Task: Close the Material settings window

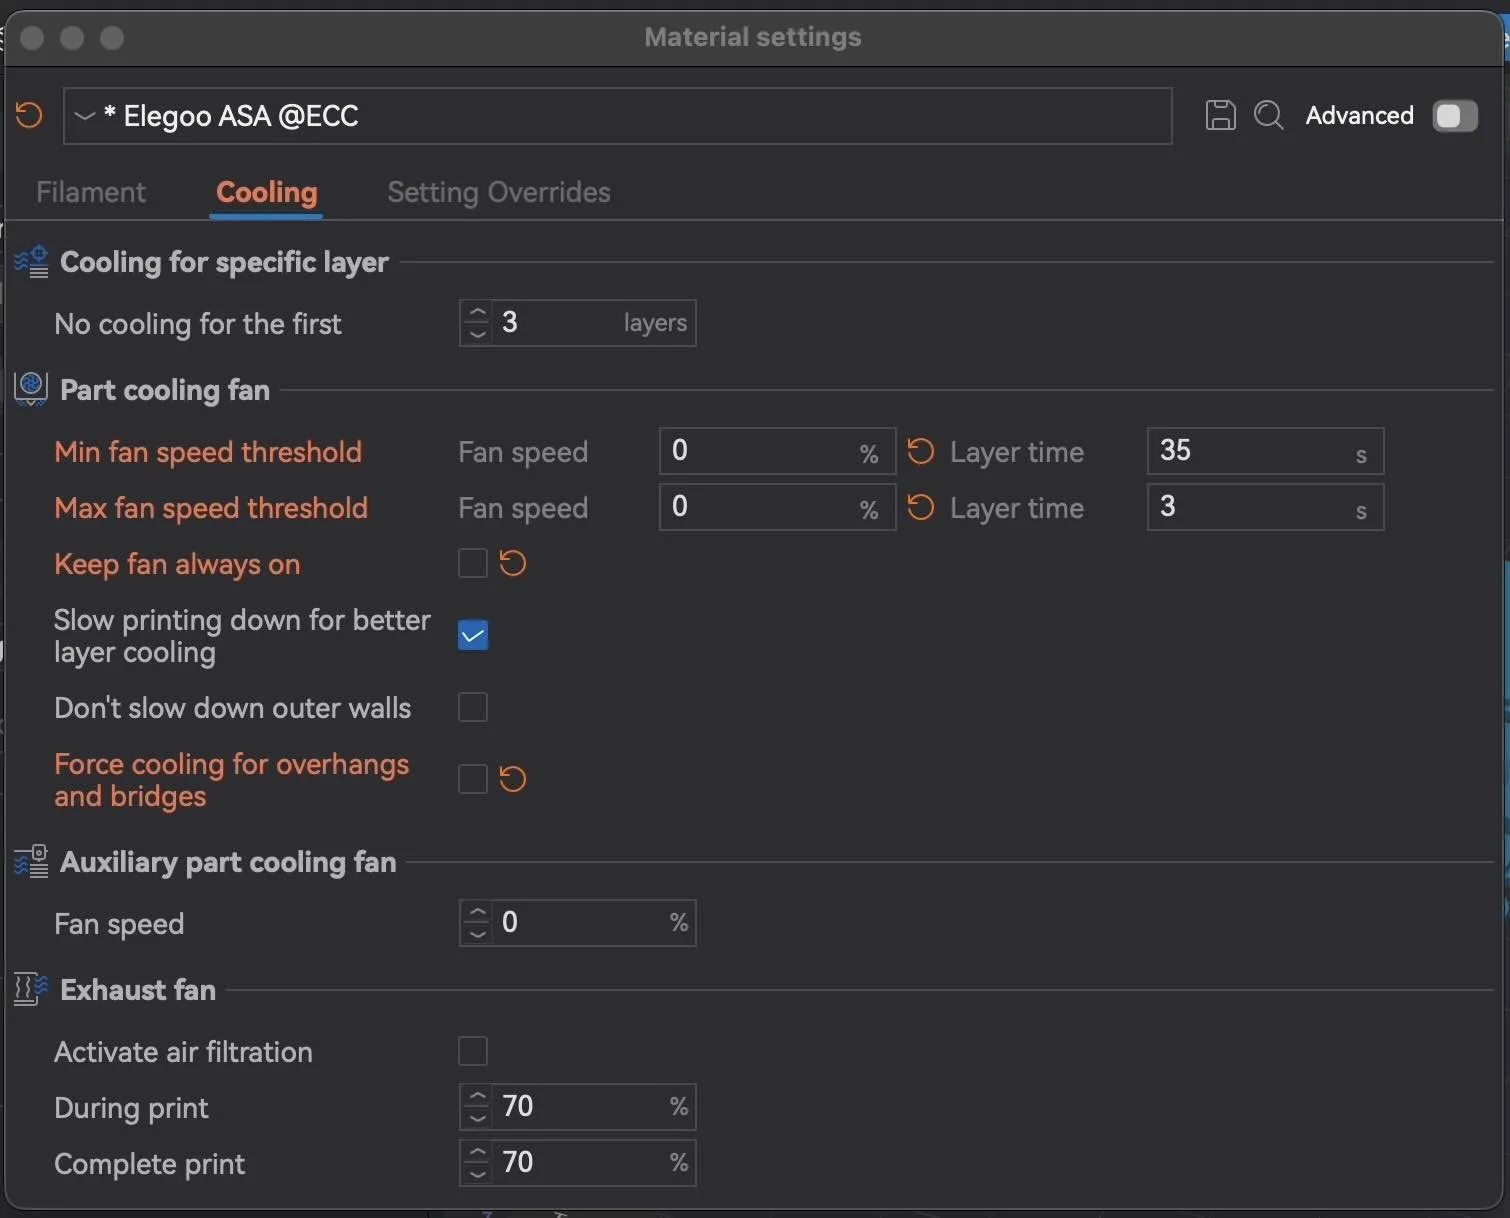Action: [33, 38]
